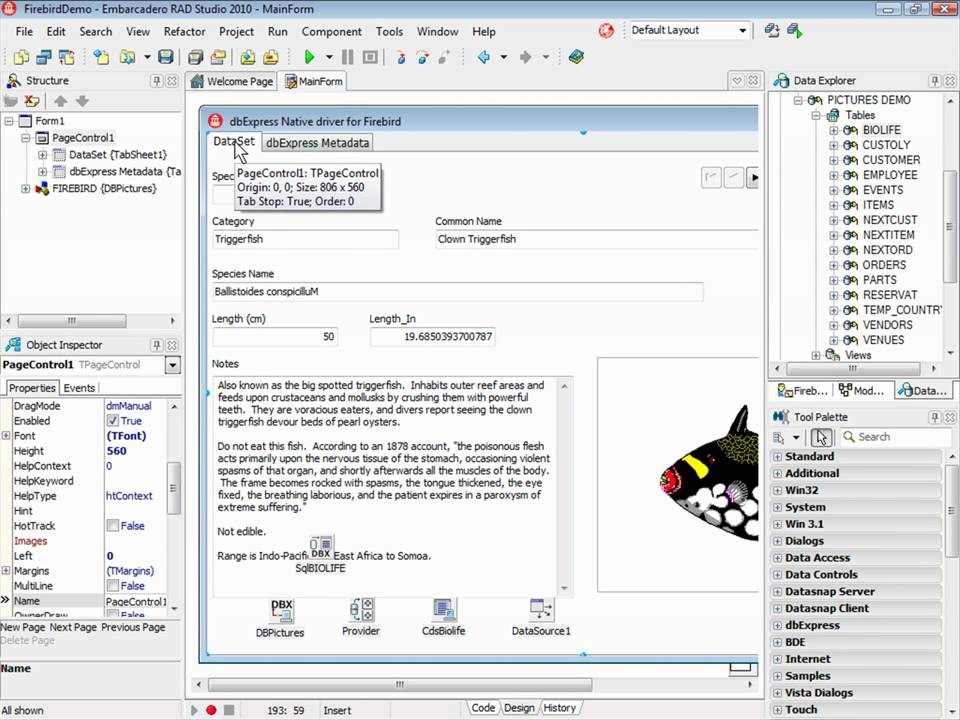Select the CUSTOMER table in Data Explorer
960x720 pixels.
(x=891, y=160)
